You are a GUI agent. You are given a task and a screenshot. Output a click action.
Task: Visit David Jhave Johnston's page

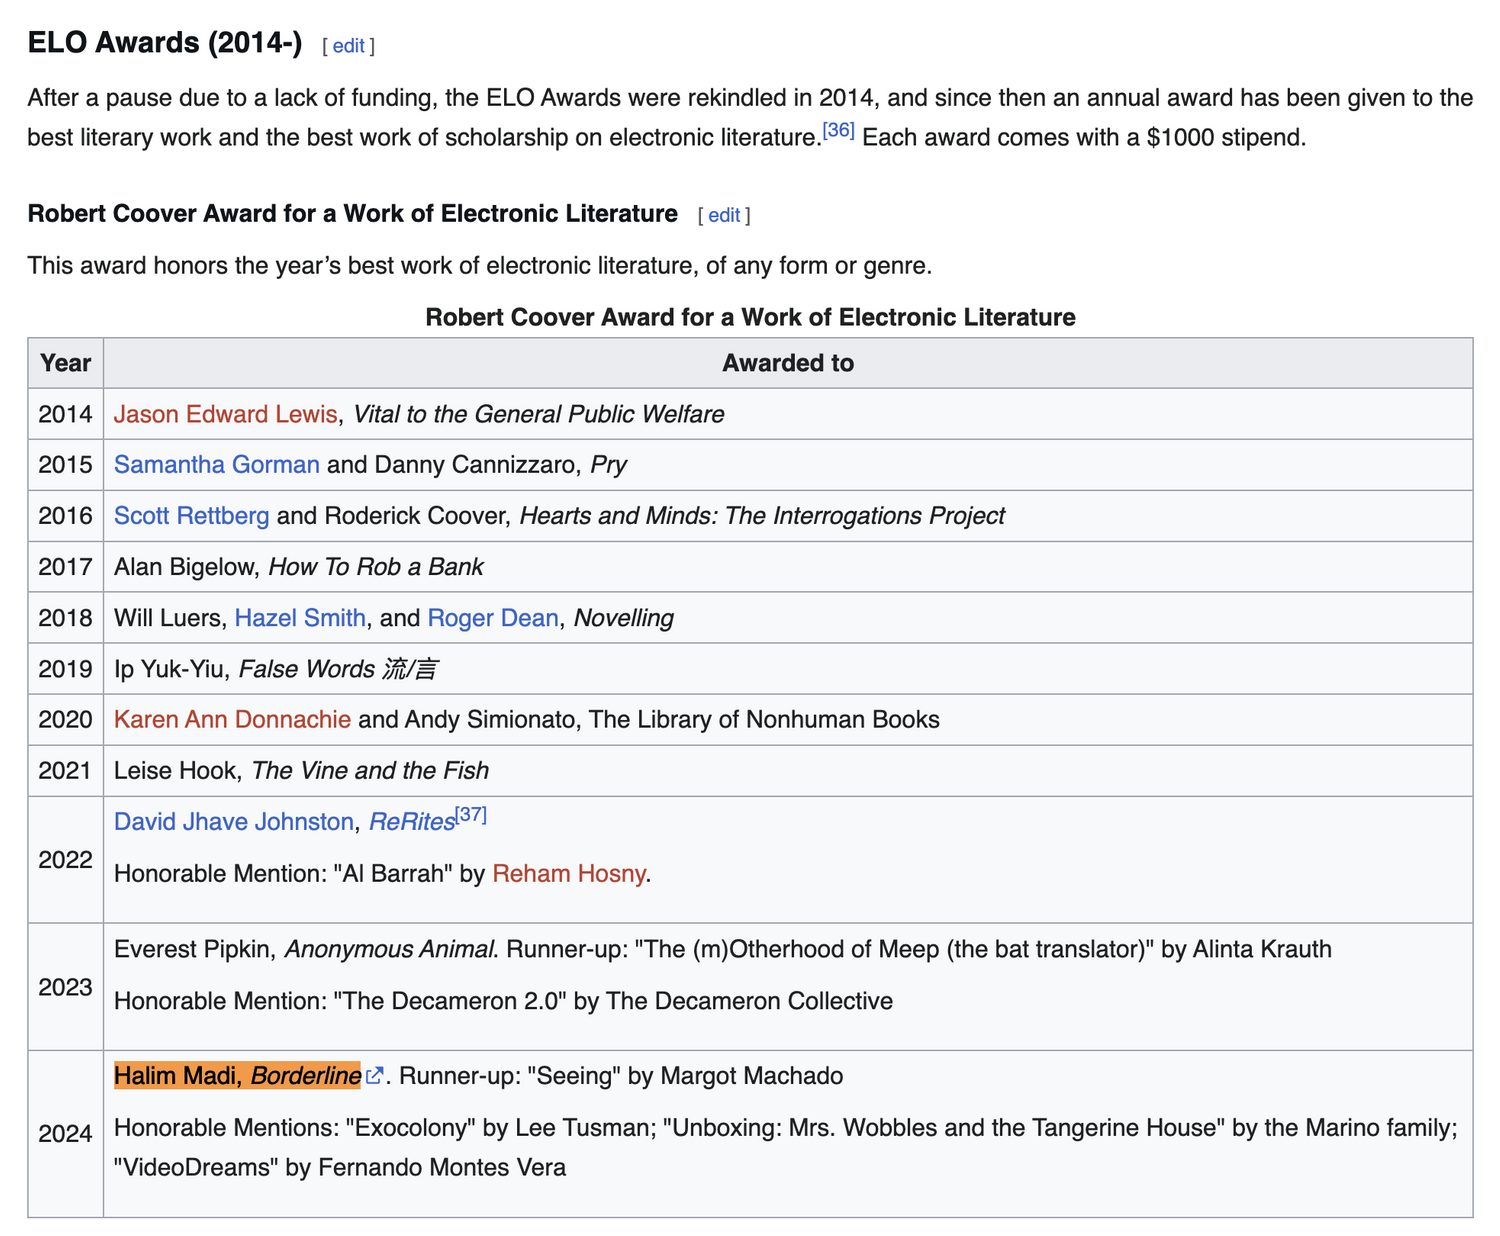233,822
